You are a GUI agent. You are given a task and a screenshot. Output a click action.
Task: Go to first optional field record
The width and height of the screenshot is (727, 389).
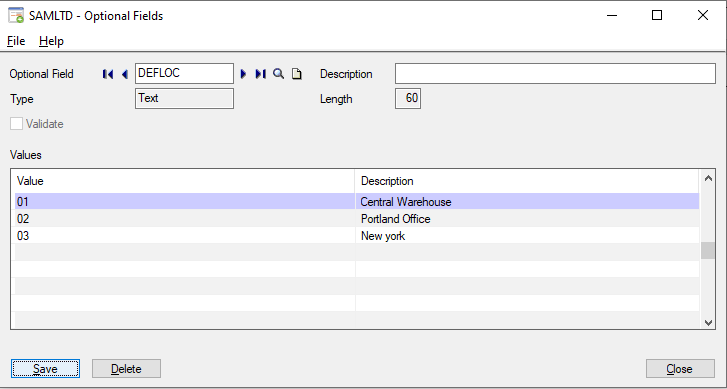tap(108, 74)
